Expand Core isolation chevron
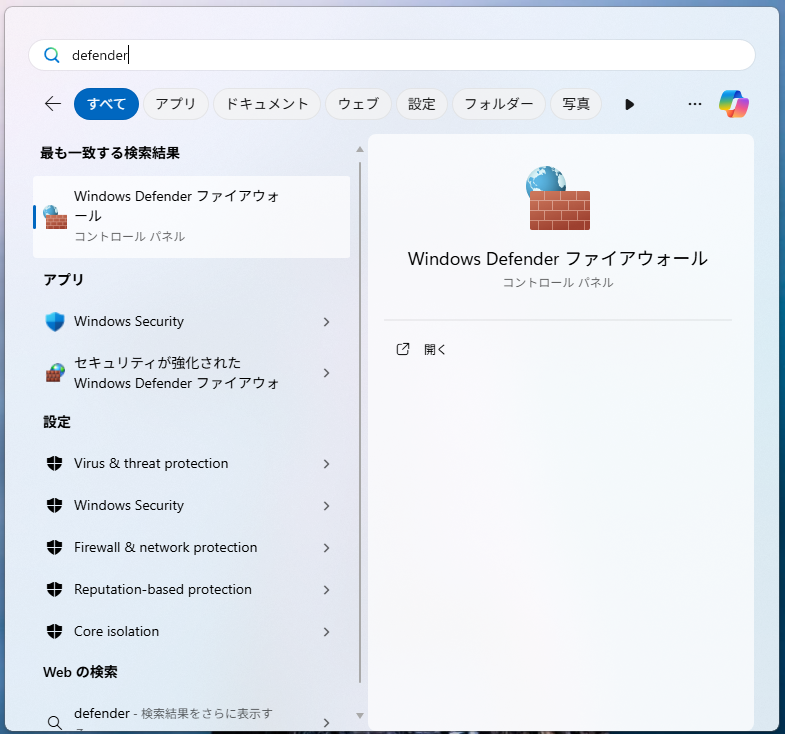Screen dimensions: 785x734 tap(326, 632)
